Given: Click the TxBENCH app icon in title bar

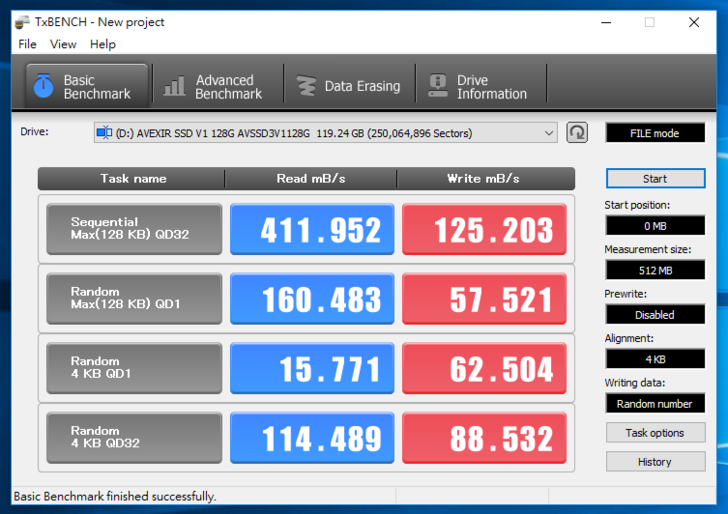Looking at the screenshot, I should click(21, 22).
